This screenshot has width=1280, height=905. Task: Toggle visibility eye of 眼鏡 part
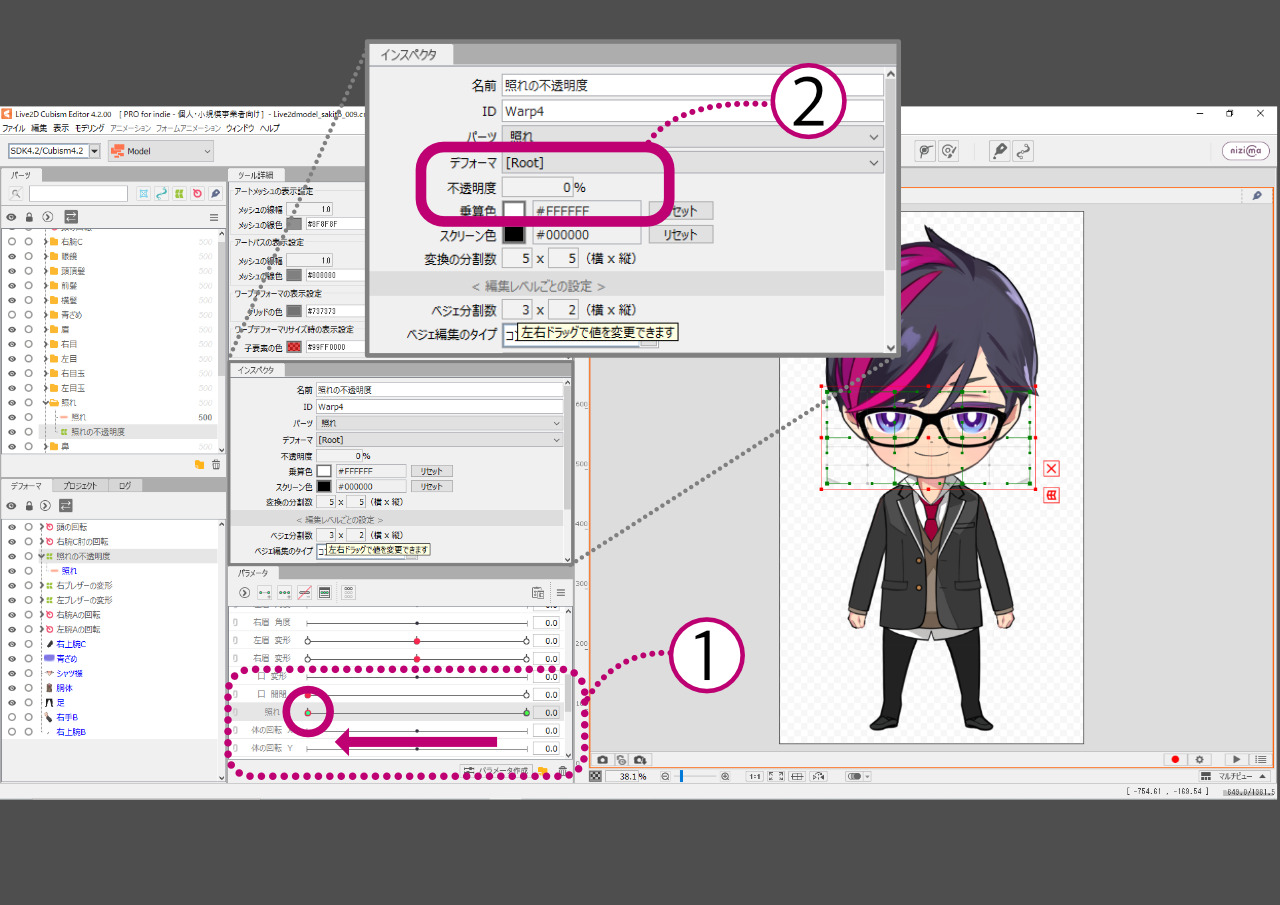pyautogui.click(x=11, y=256)
